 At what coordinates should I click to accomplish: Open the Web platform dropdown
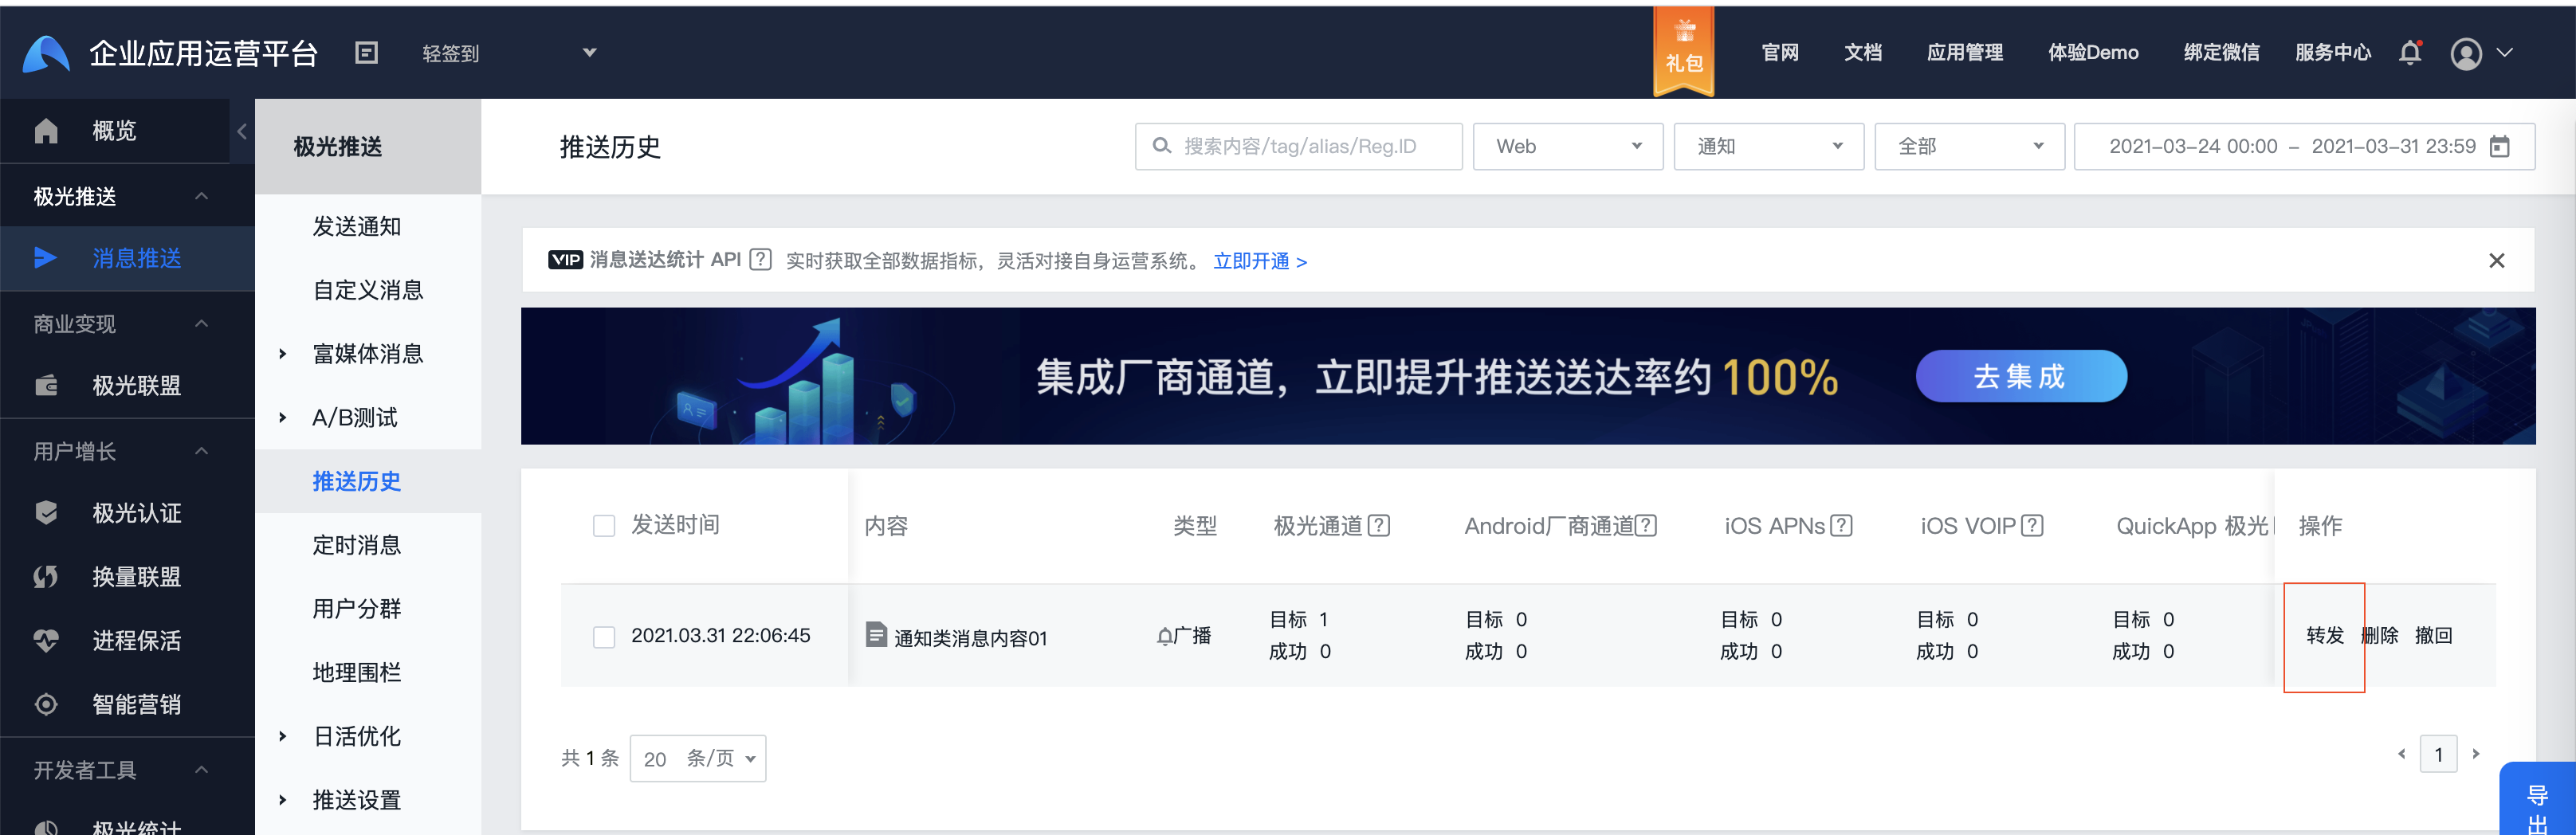(1567, 147)
